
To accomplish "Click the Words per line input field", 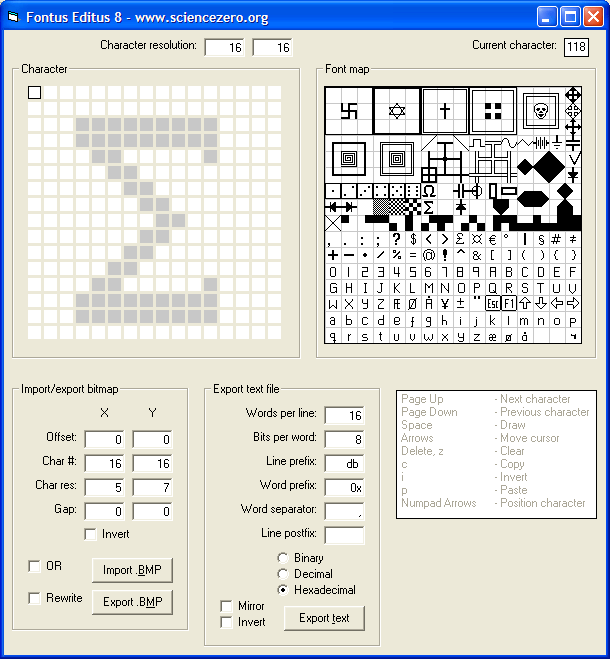I will pyautogui.click(x=344, y=415).
